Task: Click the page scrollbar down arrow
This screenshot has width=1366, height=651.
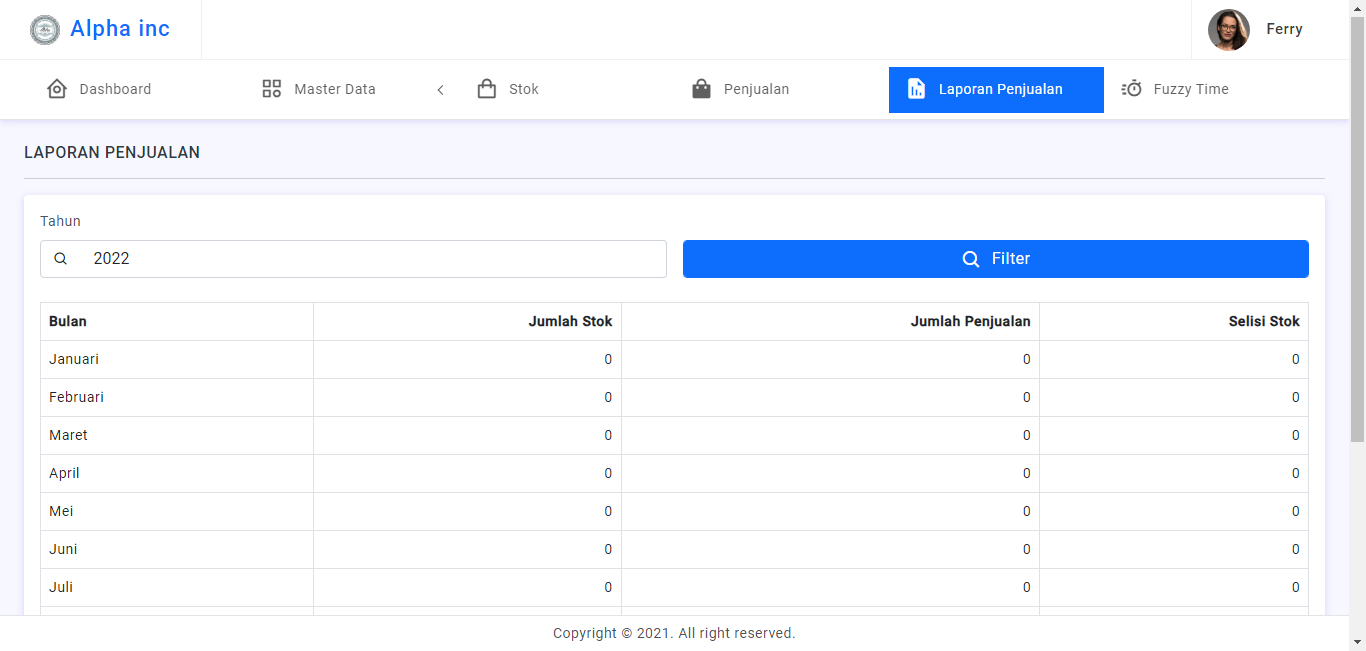Action: pyautogui.click(x=1357, y=641)
